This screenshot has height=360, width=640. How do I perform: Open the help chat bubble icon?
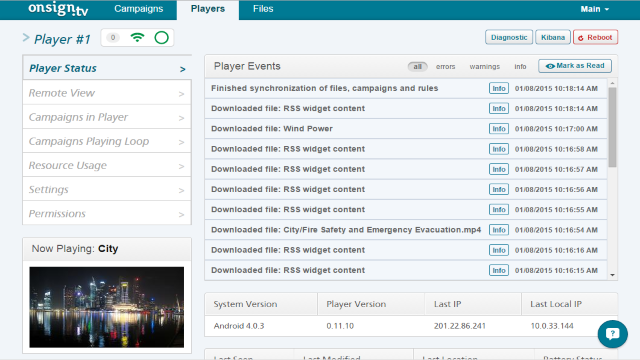point(613,334)
